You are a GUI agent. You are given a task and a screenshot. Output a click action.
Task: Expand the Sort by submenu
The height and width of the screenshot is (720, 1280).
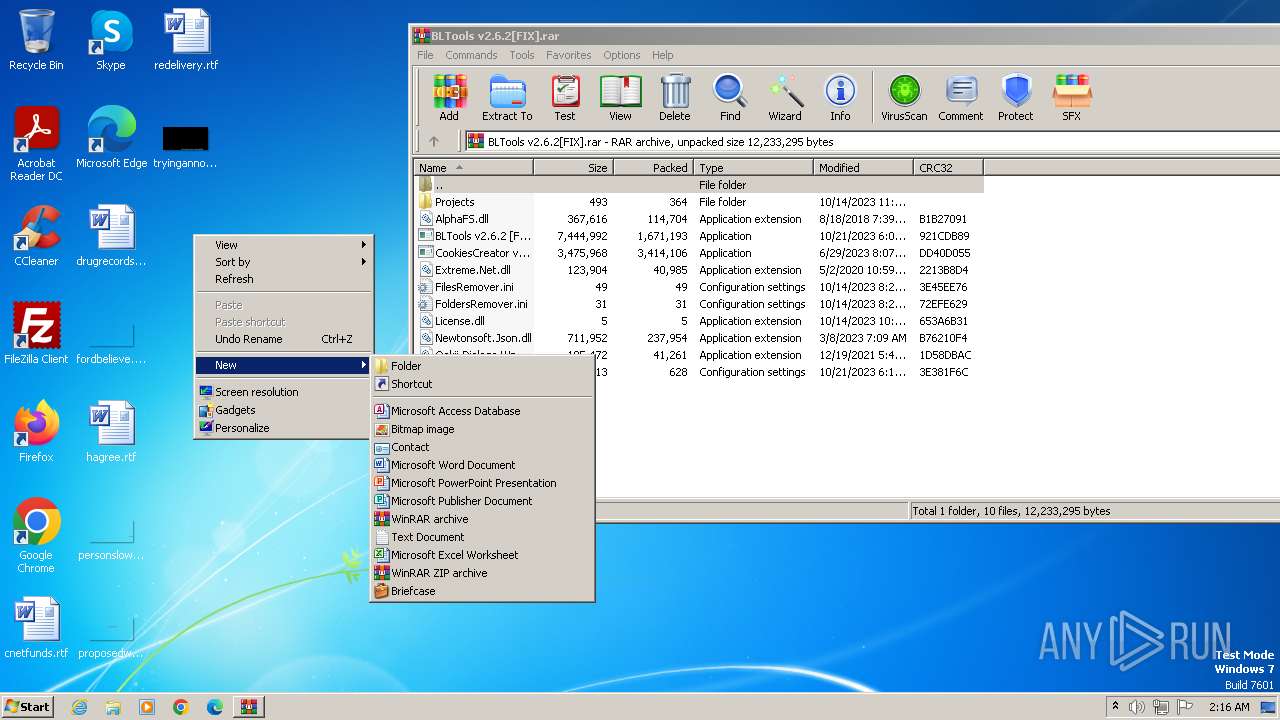pyautogui.click(x=283, y=262)
